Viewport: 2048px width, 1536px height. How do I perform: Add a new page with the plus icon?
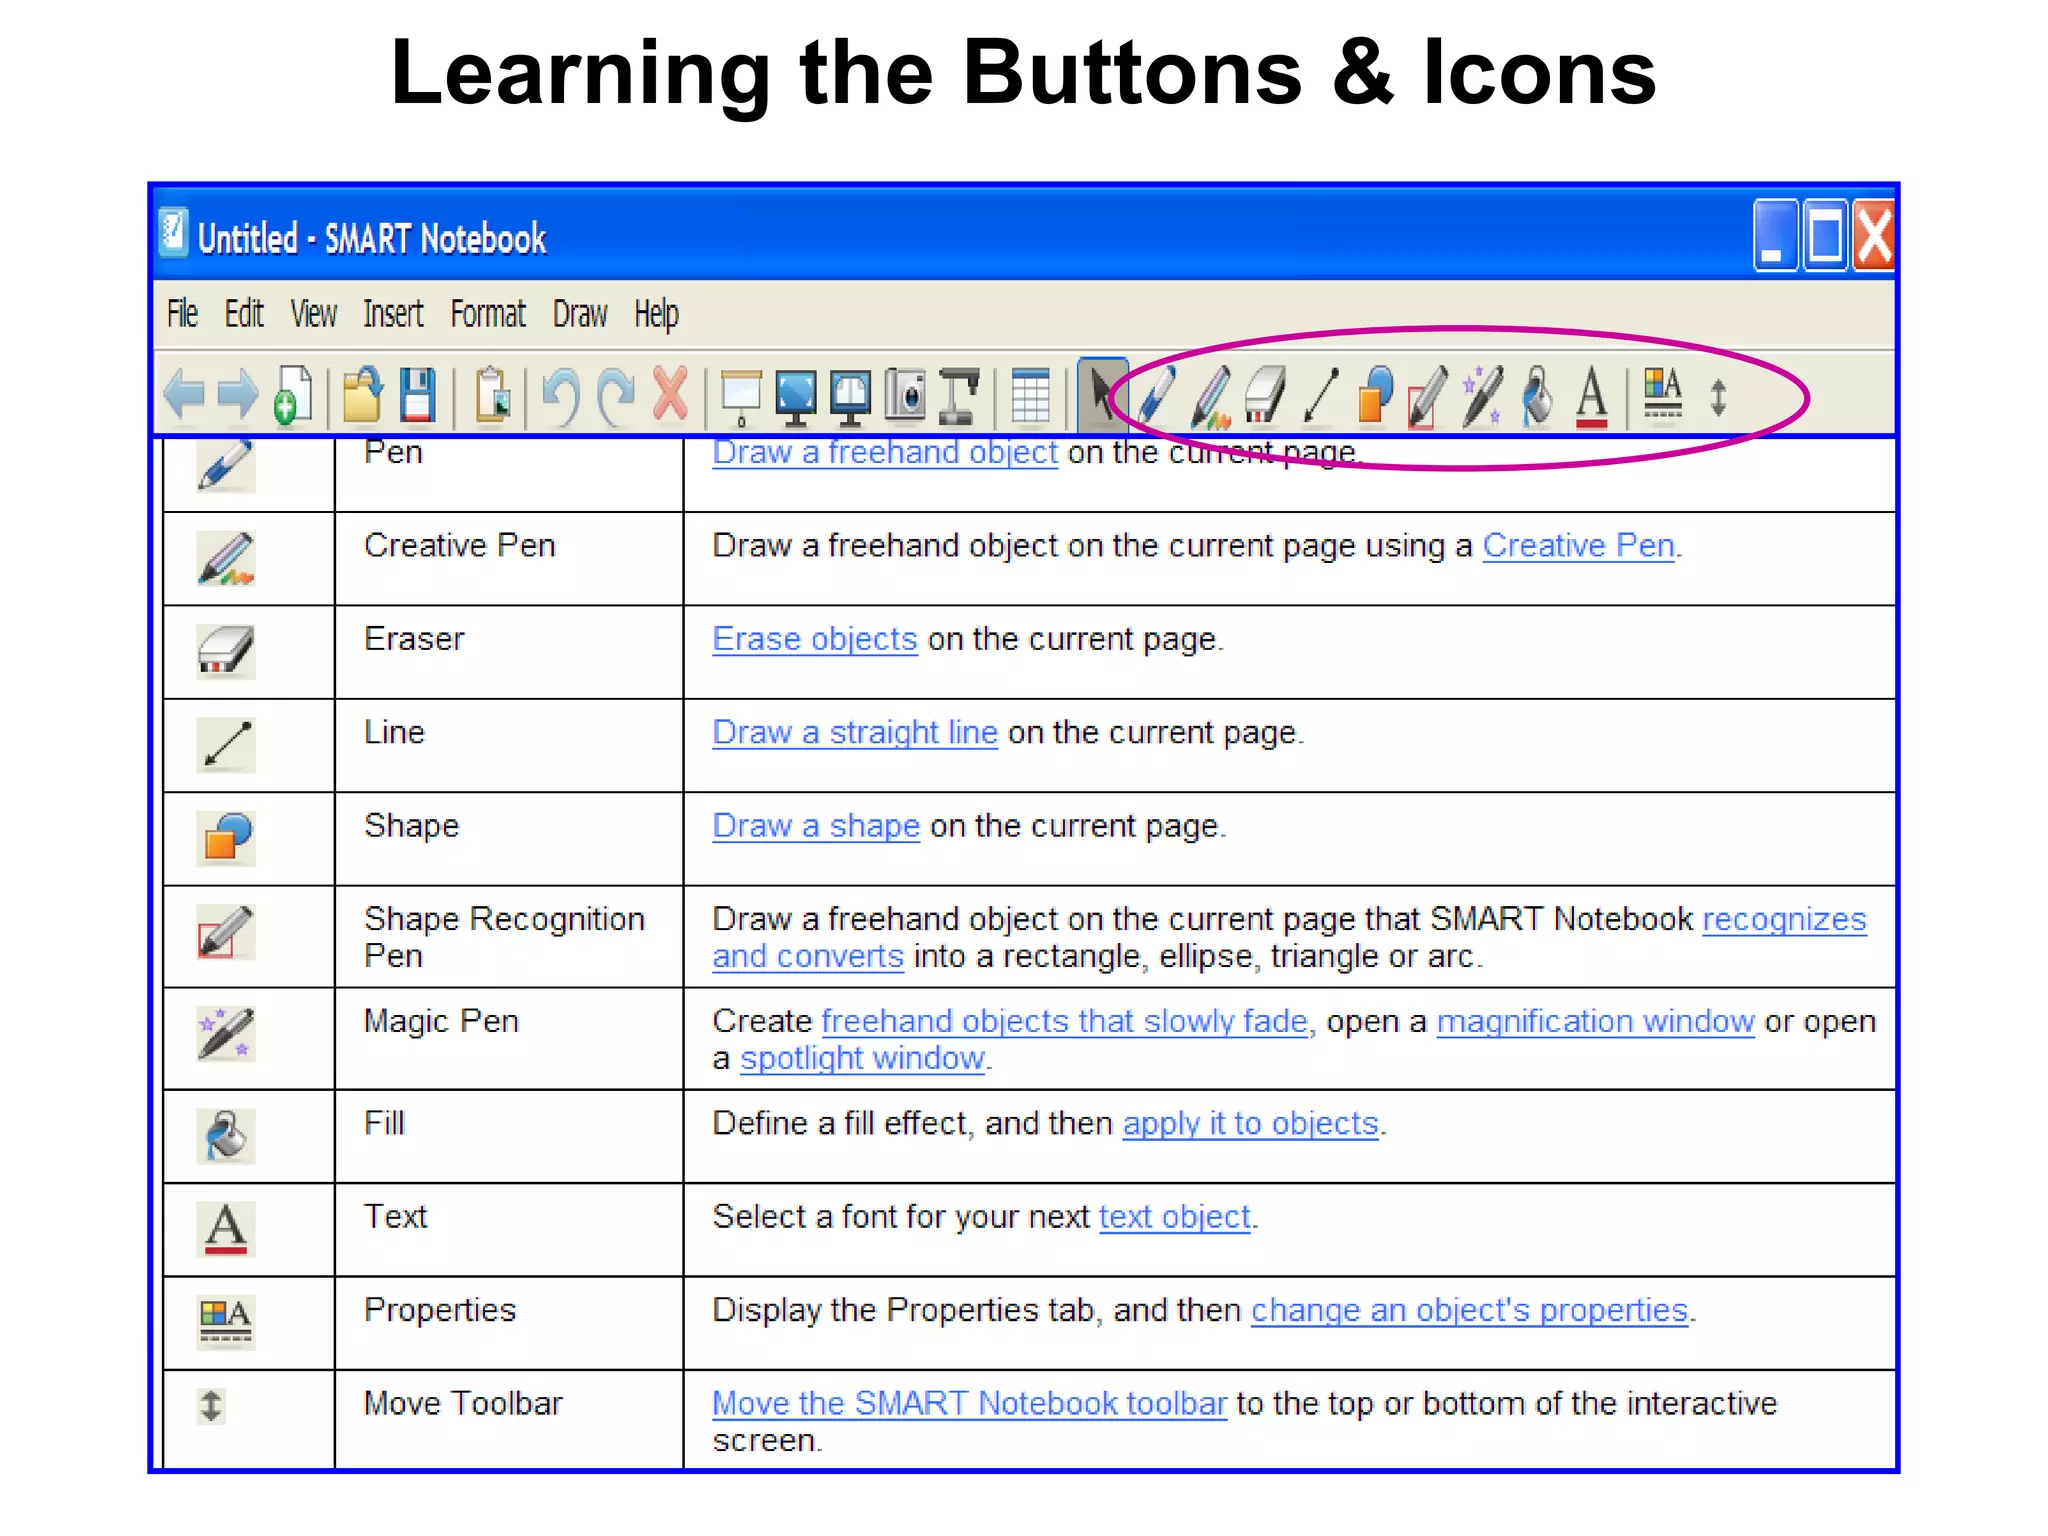point(293,396)
